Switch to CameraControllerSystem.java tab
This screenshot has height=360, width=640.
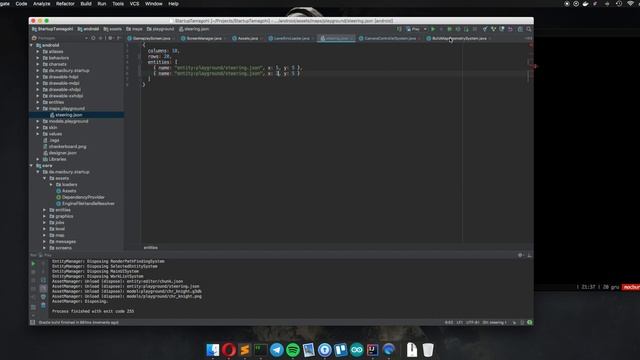coord(389,38)
